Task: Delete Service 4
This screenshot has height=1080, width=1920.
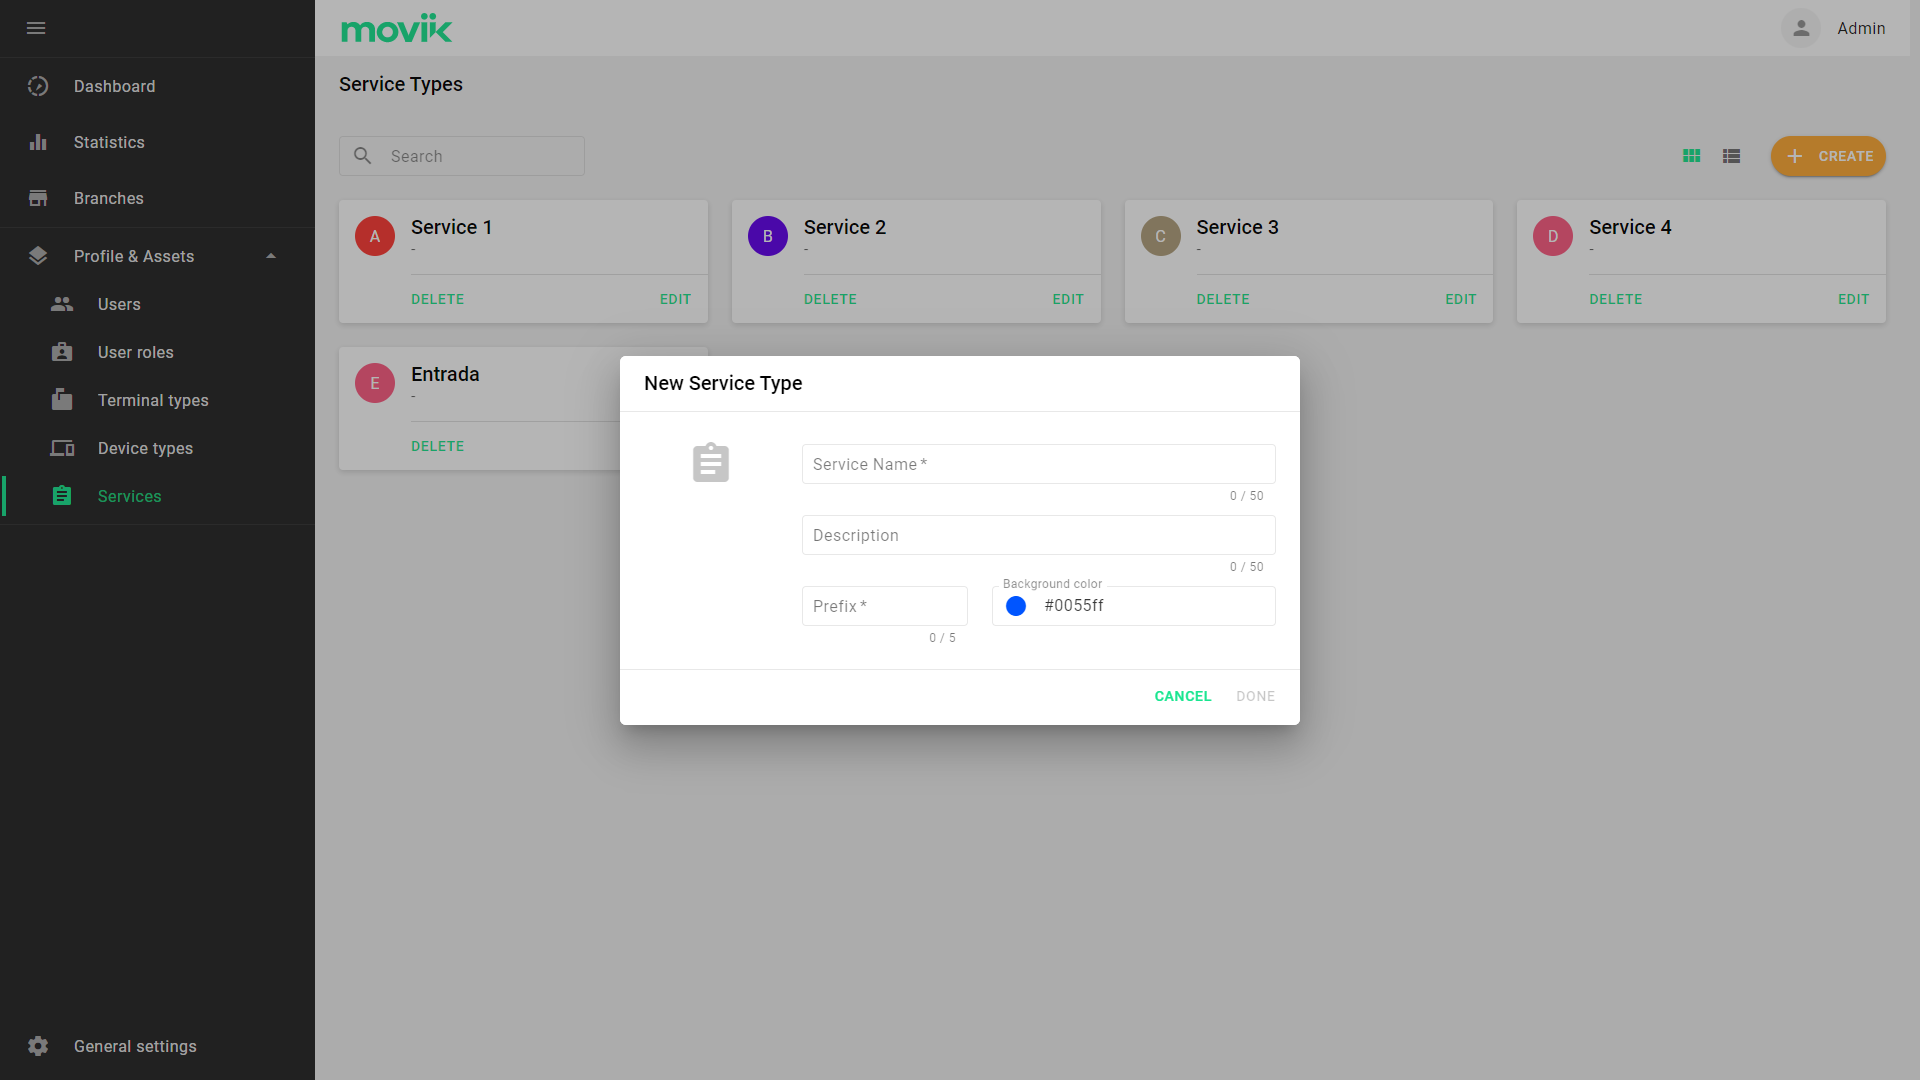Action: (1615, 299)
